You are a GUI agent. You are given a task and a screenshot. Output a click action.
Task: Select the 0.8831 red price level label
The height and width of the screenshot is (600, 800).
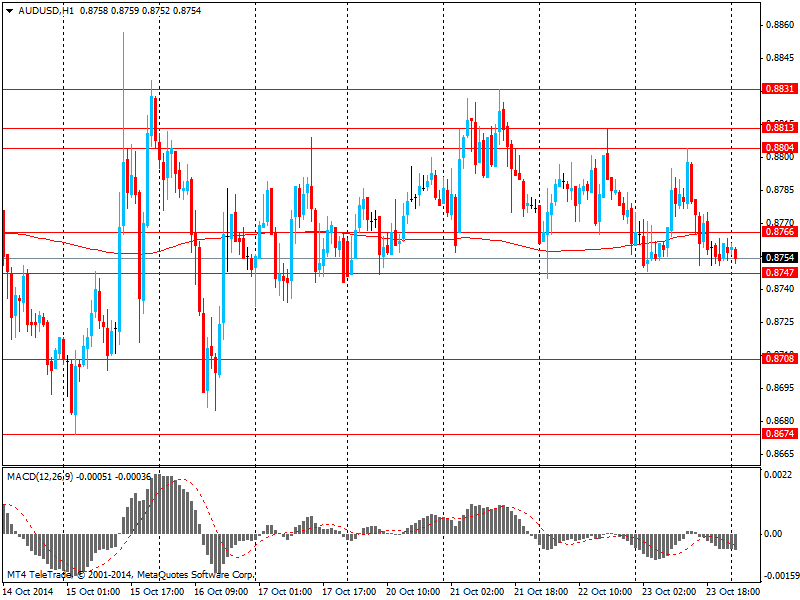pos(779,89)
